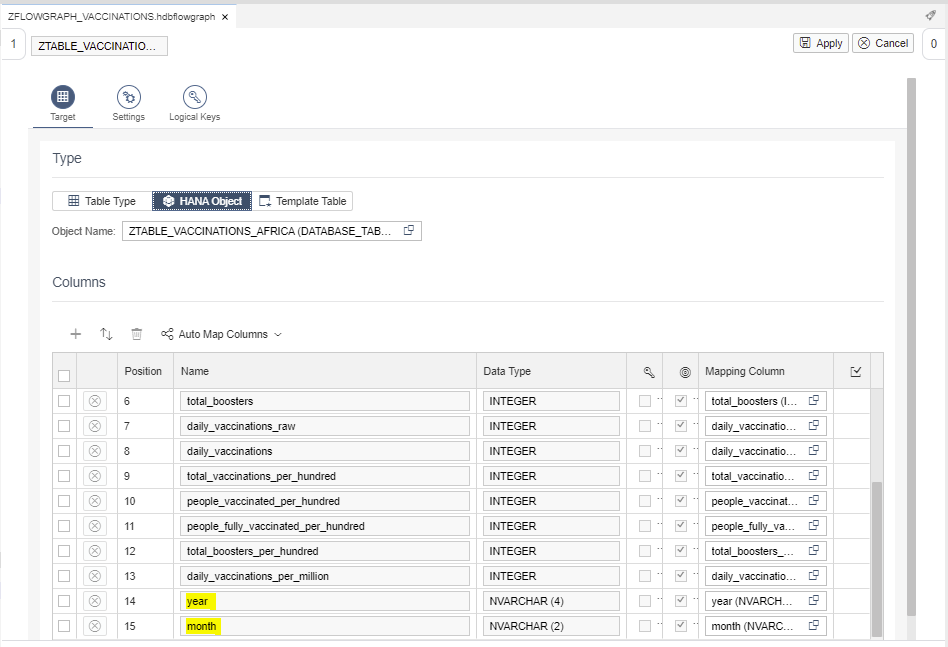Screen dimensions: 948x647
Task: Select row checkbox for total_boosters
Action: pos(64,401)
